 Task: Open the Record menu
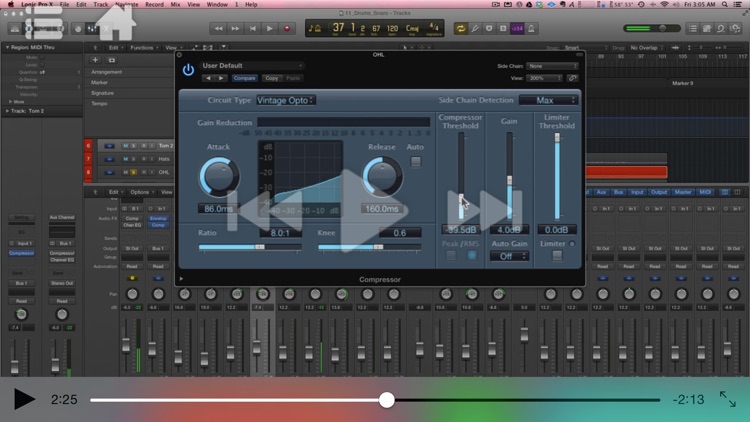154,4
